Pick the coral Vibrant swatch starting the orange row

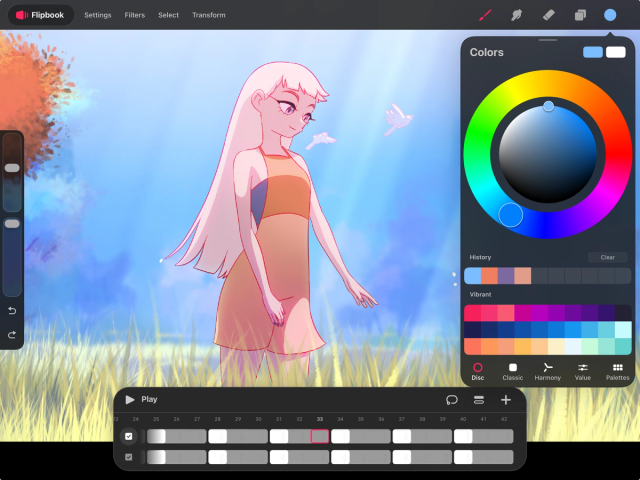tap(473, 347)
